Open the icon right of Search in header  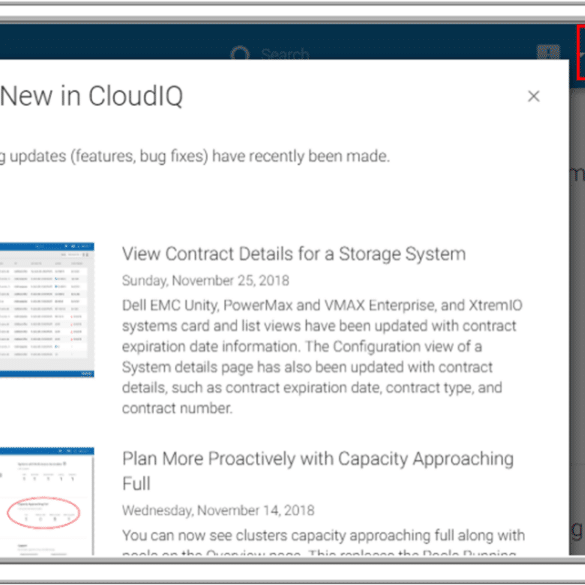click(548, 52)
